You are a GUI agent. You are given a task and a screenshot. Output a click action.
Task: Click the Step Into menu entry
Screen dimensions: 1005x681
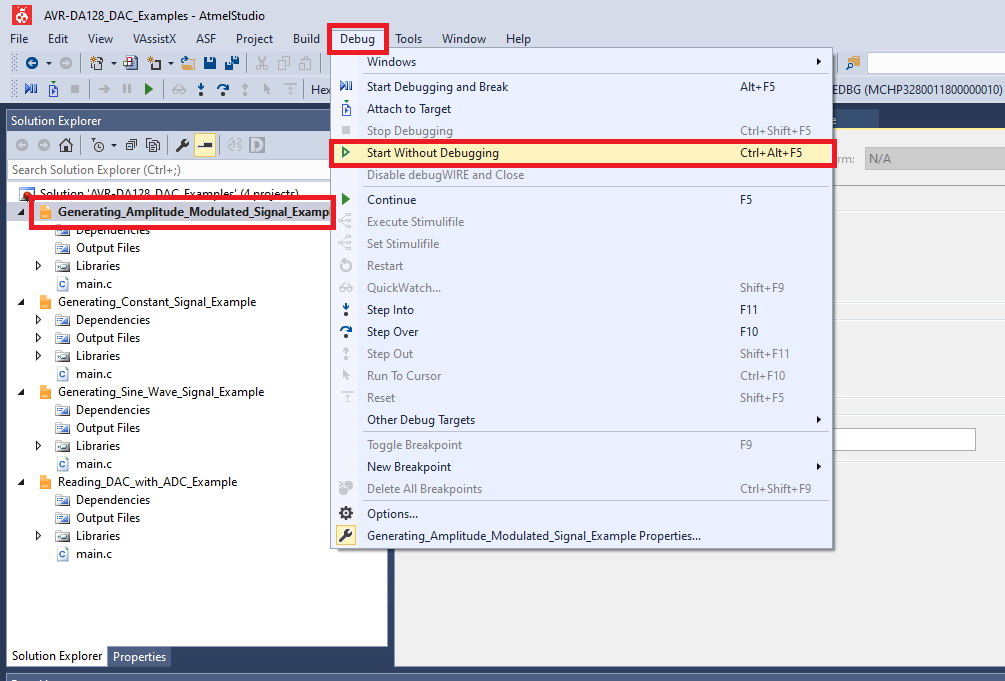pos(581,310)
